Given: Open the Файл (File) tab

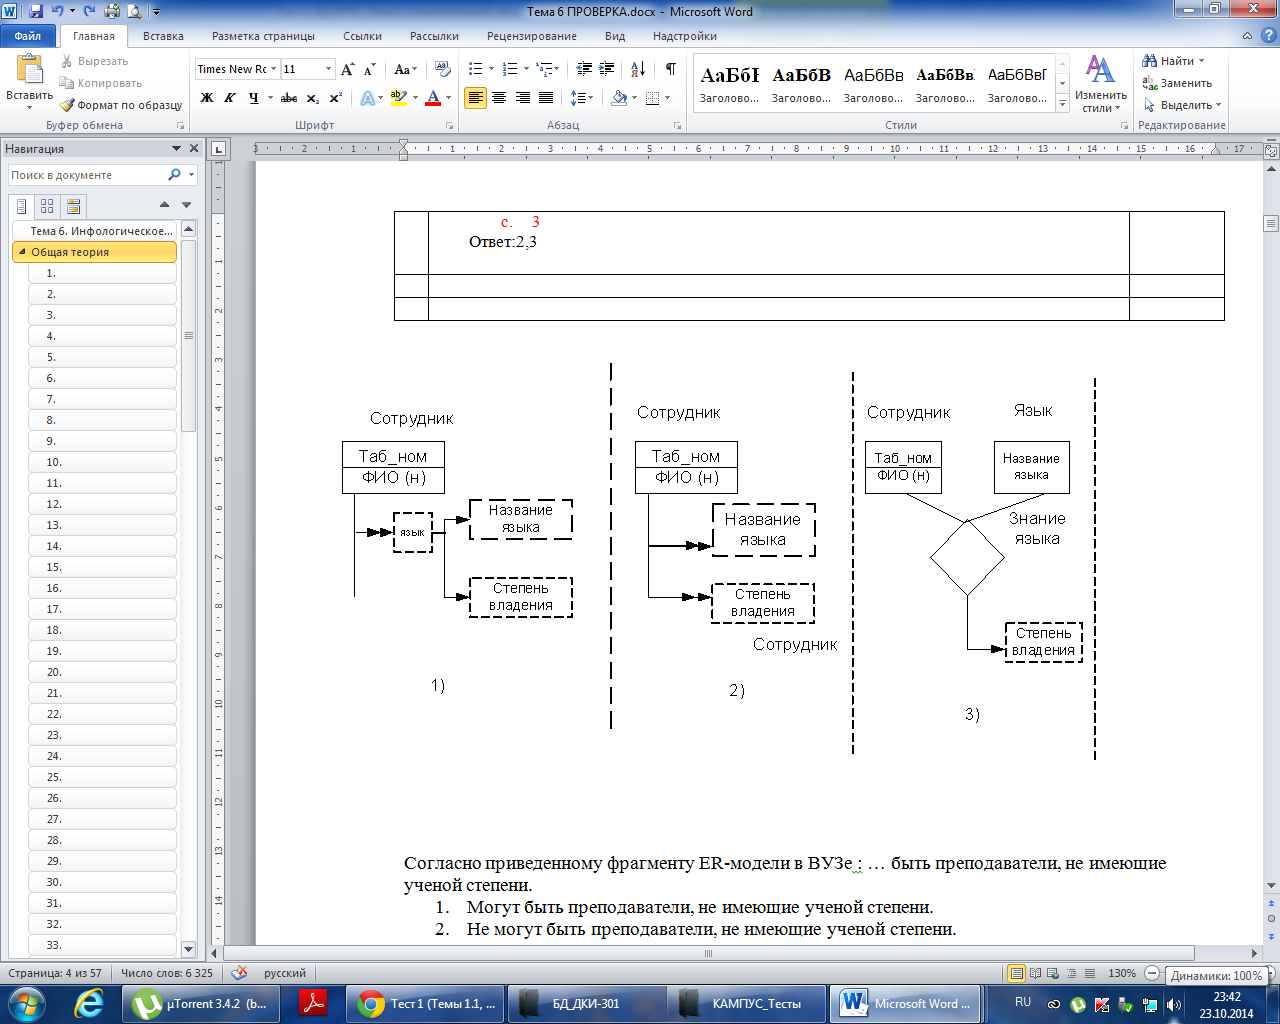Looking at the screenshot, I should click(x=28, y=36).
